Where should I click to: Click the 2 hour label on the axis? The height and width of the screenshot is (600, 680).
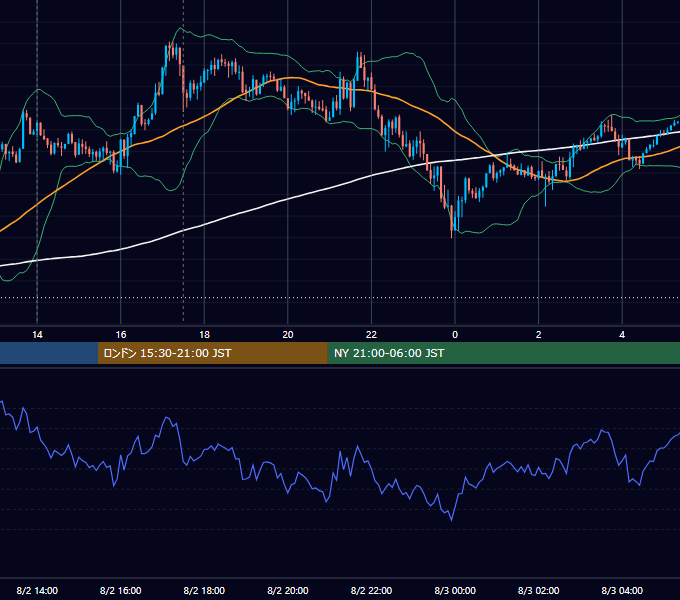point(539,335)
